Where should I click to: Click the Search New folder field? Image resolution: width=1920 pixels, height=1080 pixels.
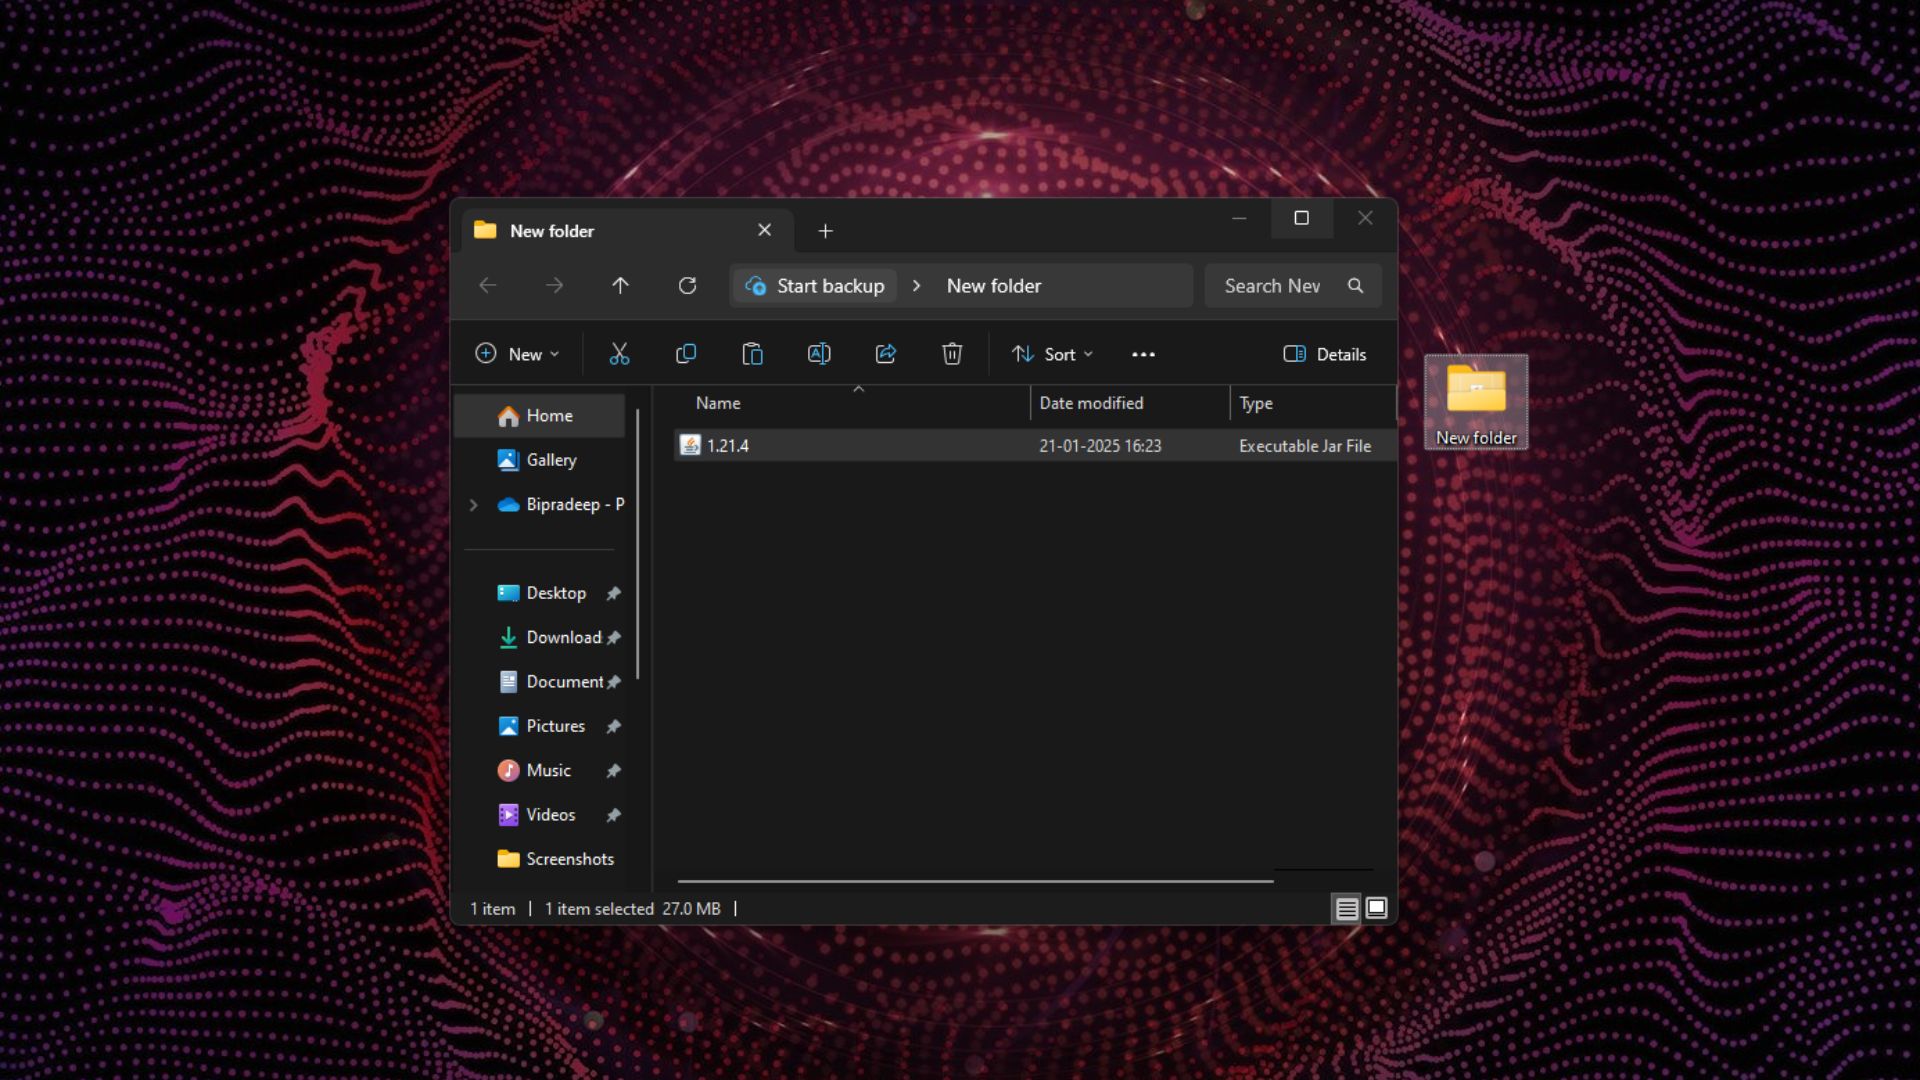[x=1275, y=286]
